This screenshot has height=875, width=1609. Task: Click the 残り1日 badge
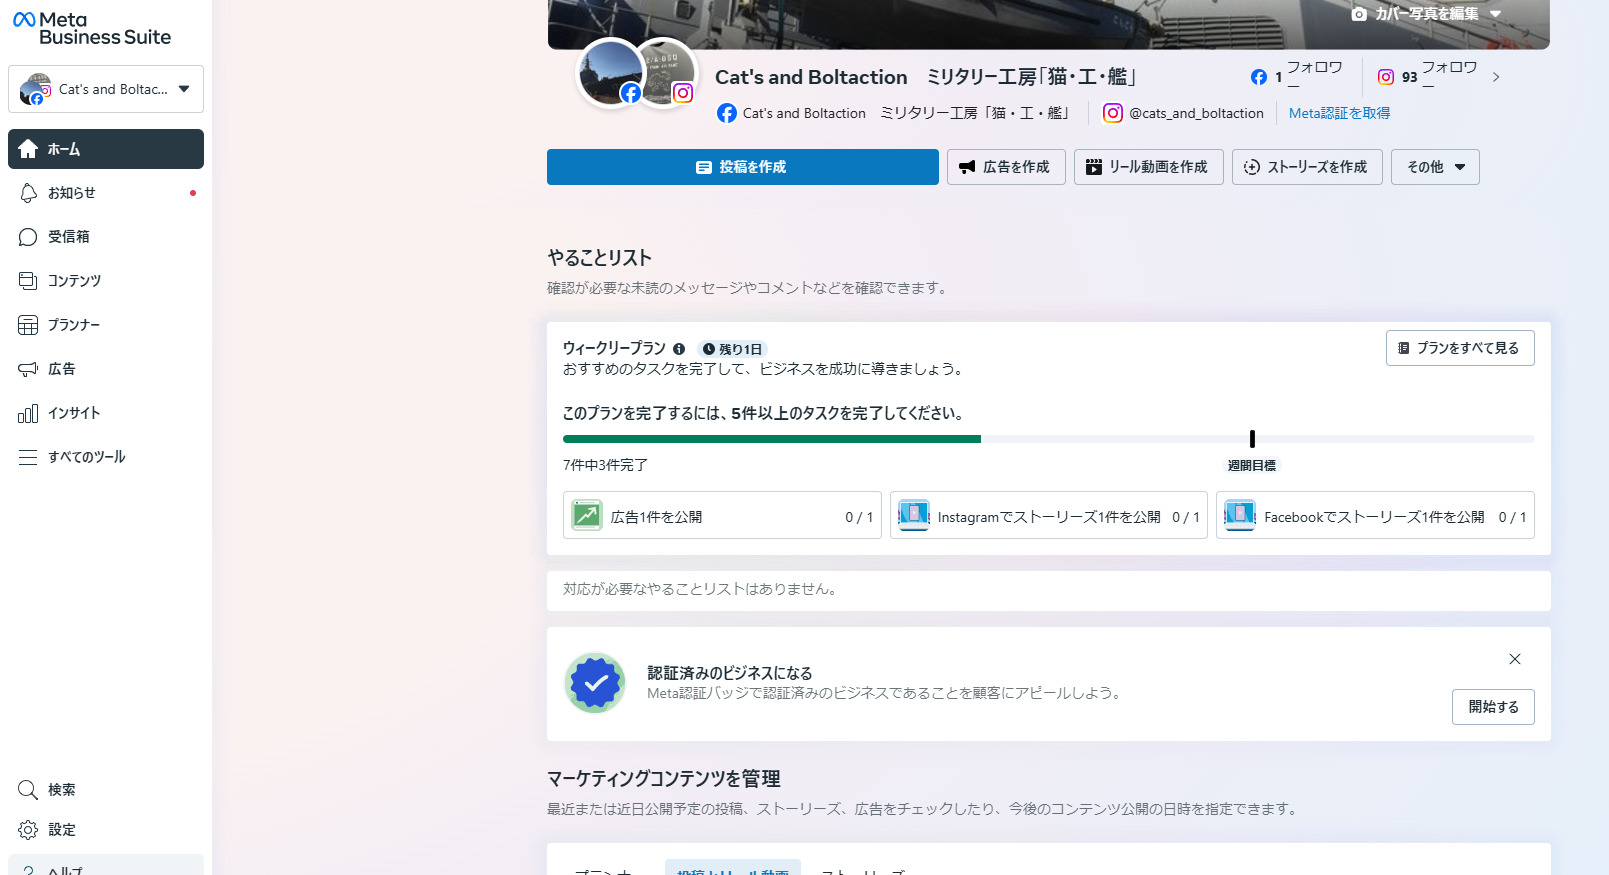point(732,349)
